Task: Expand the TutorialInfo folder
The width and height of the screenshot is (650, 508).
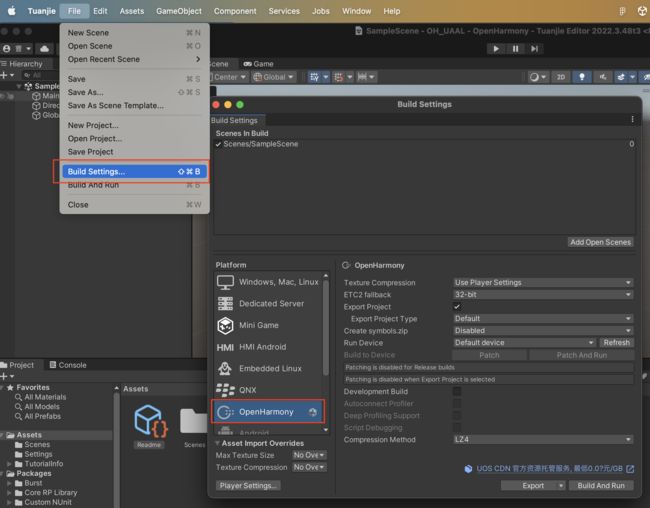Action: click(9, 464)
